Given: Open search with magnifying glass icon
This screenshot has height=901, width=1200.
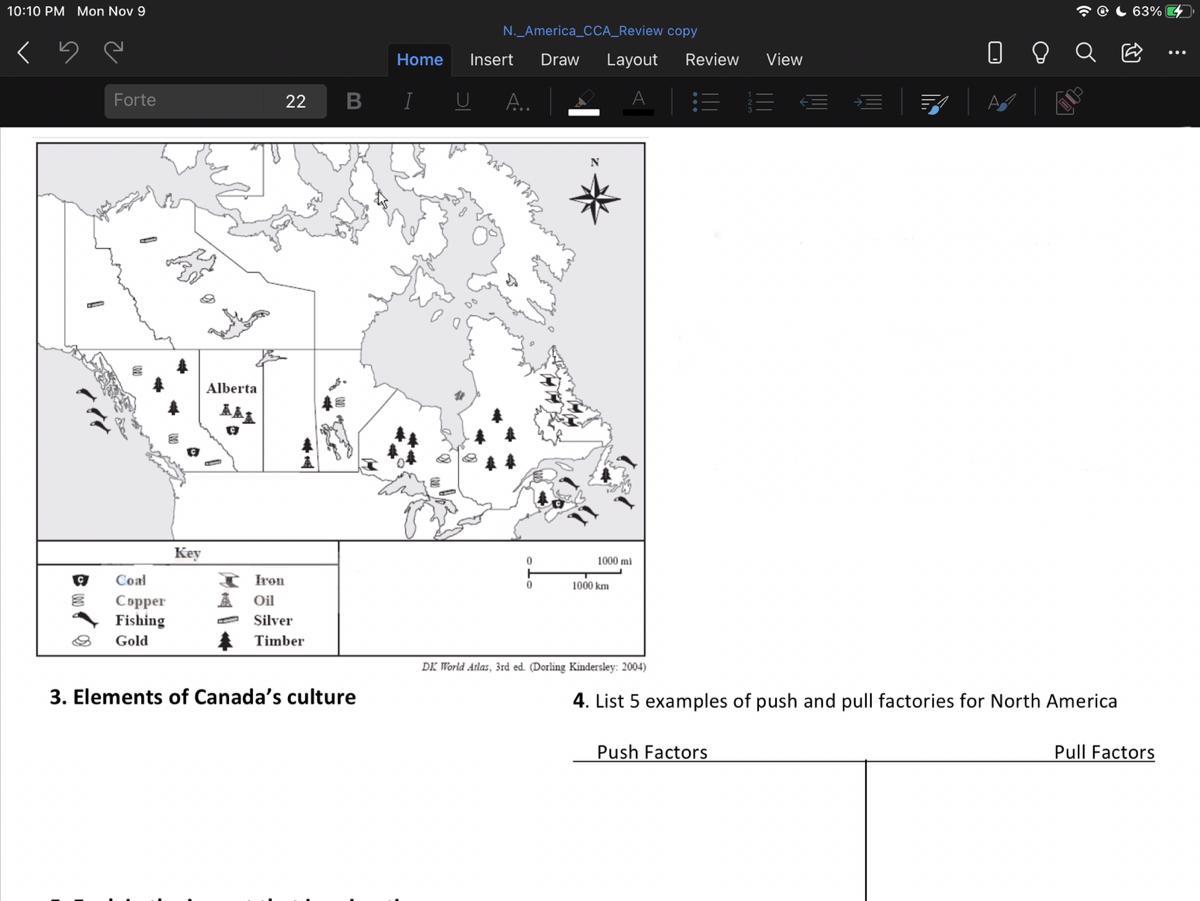Looking at the screenshot, I should (1085, 53).
